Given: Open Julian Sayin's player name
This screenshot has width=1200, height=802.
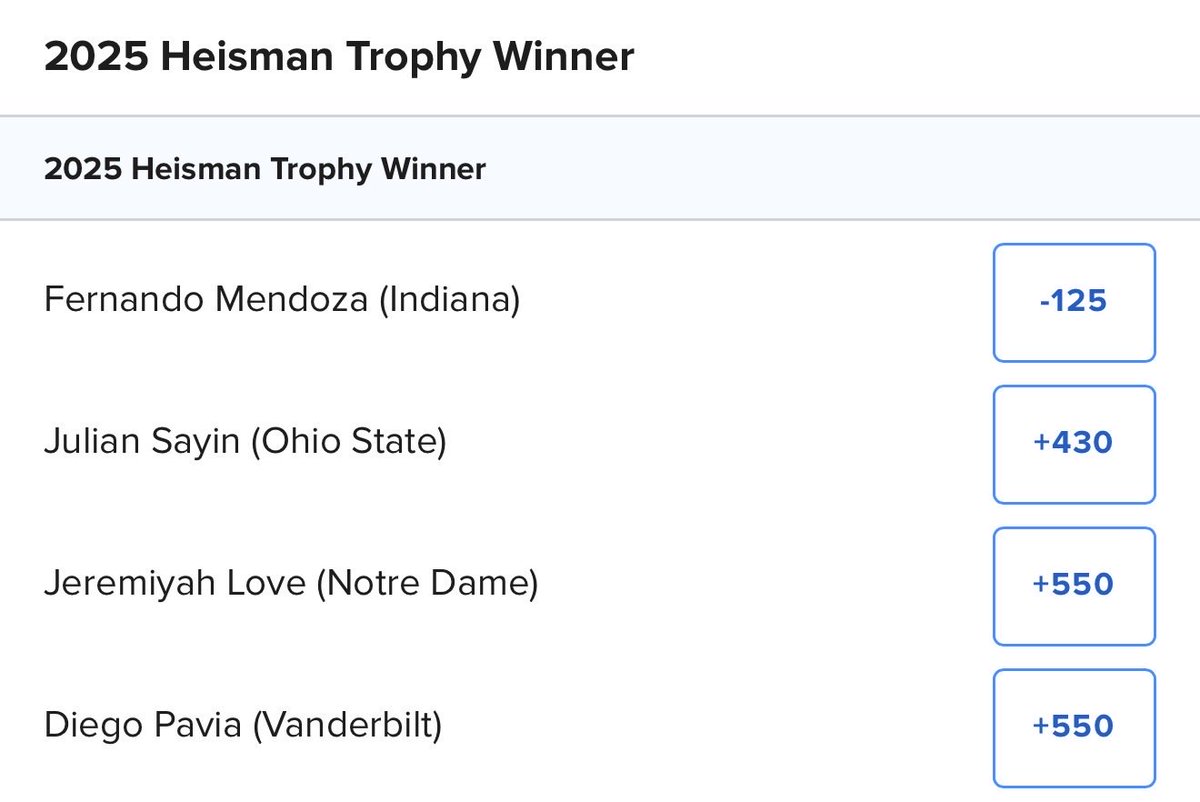Looking at the screenshot, I should coord(142,442).
